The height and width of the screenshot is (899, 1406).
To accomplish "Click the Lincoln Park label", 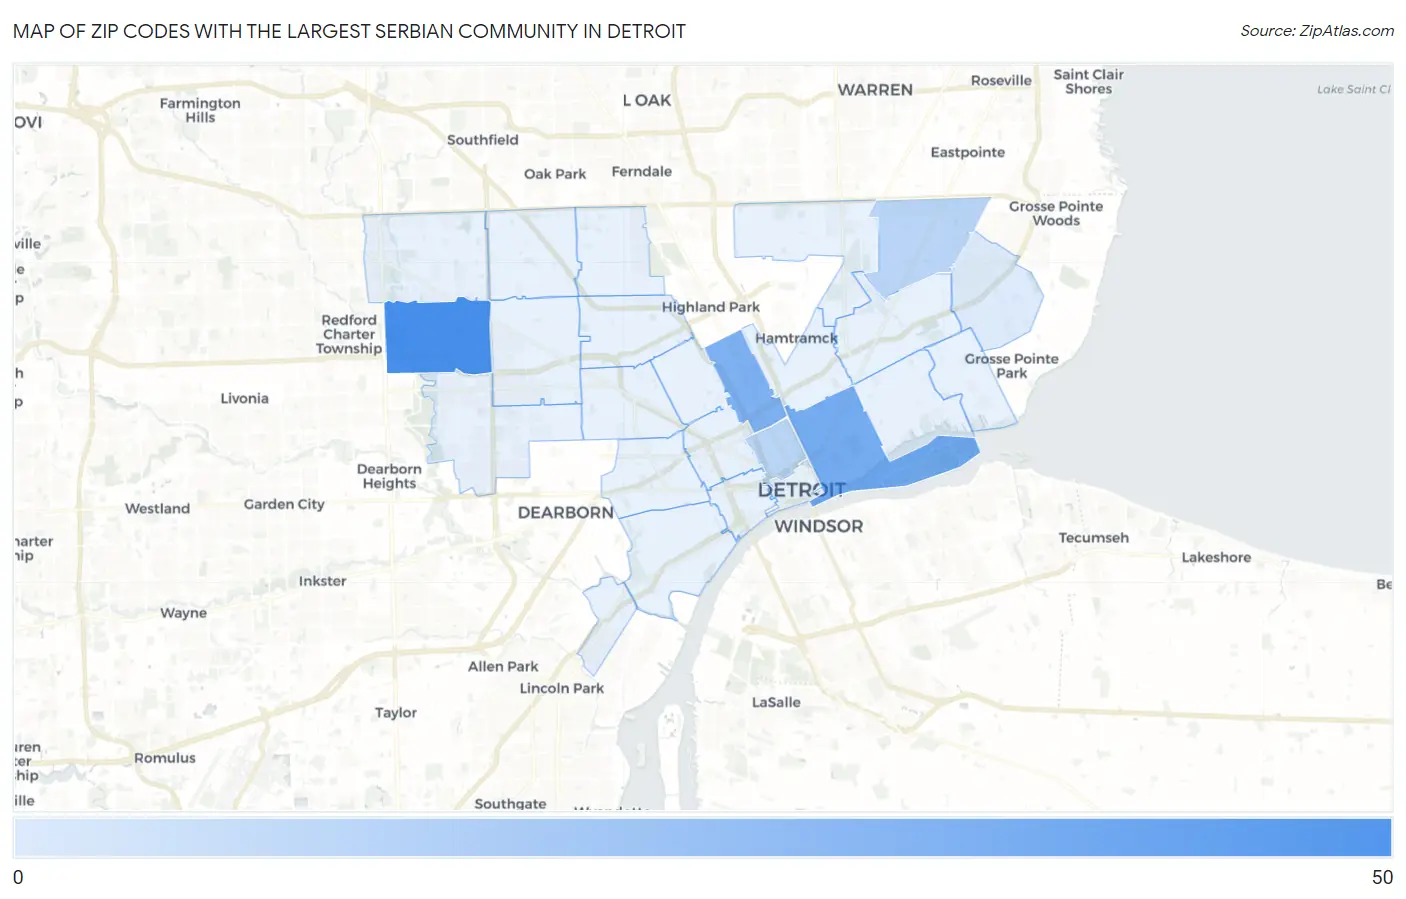I will [x=561, y=688].
